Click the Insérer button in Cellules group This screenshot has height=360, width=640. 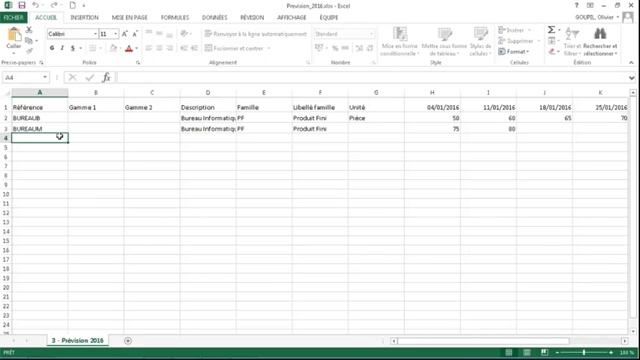(x=514, y=30)
